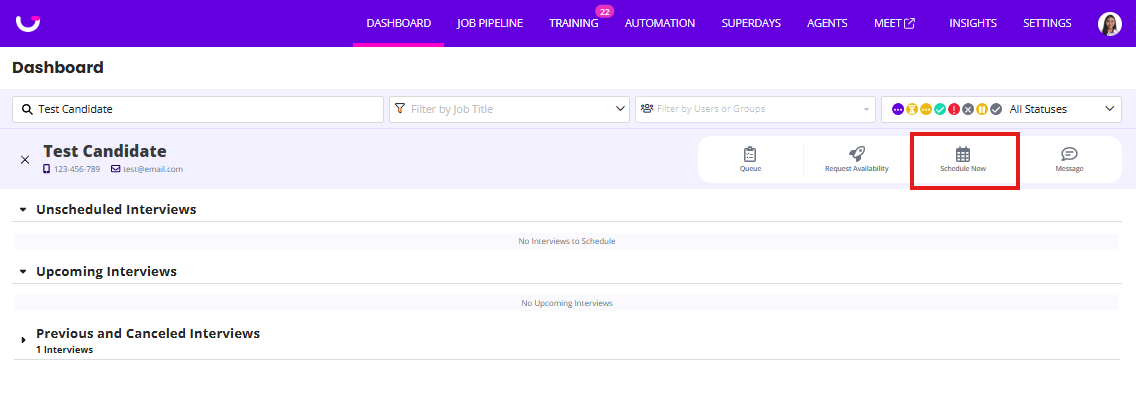The width and height of the screenshot is (1136, 400).
Task: Click small caret of Users or Groups filter
Action: click(x=865, y=110)
